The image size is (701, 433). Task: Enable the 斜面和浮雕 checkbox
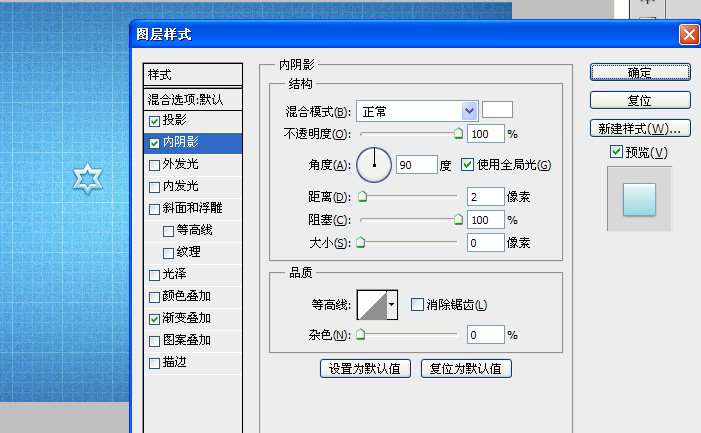pyautogui.click(x=154, y=209)
